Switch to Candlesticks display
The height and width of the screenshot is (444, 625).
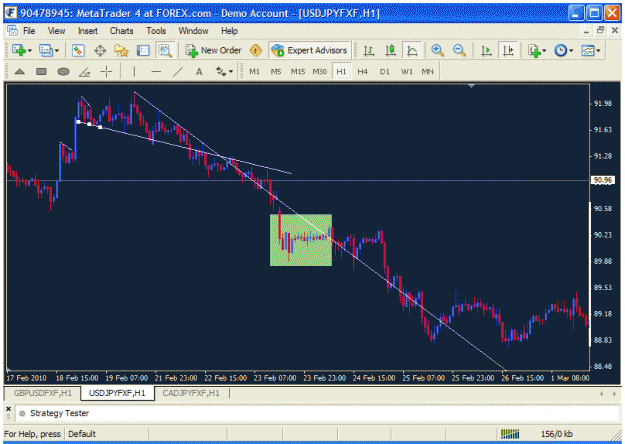click(390, 51)
